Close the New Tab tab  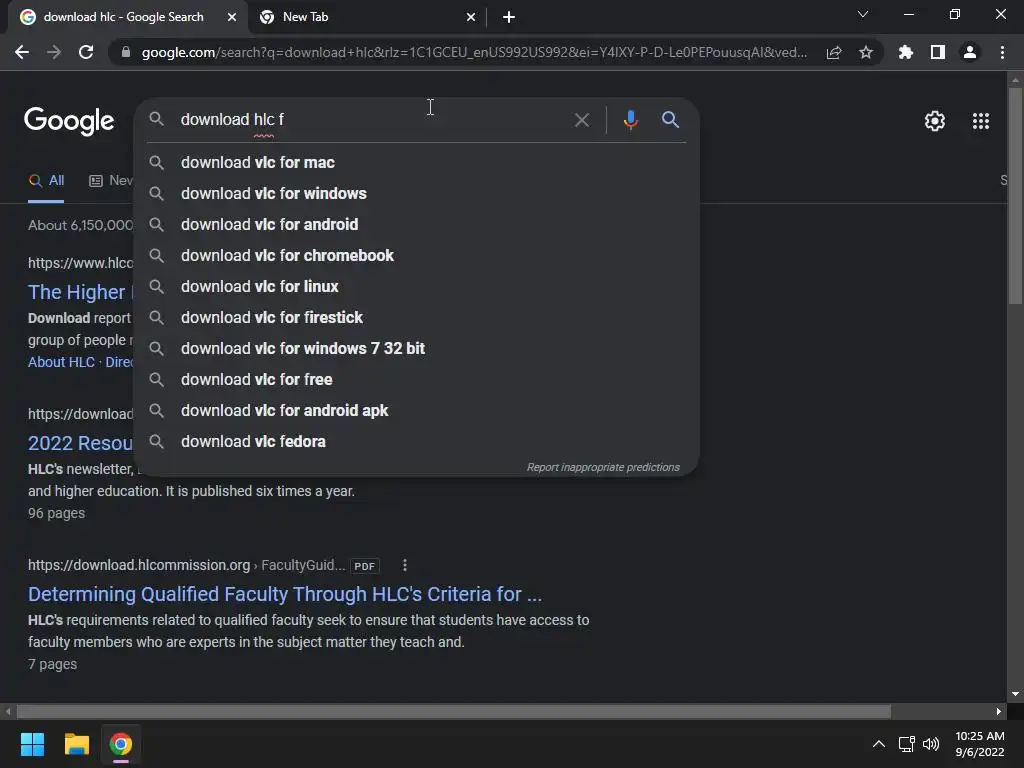pos(471,17)
